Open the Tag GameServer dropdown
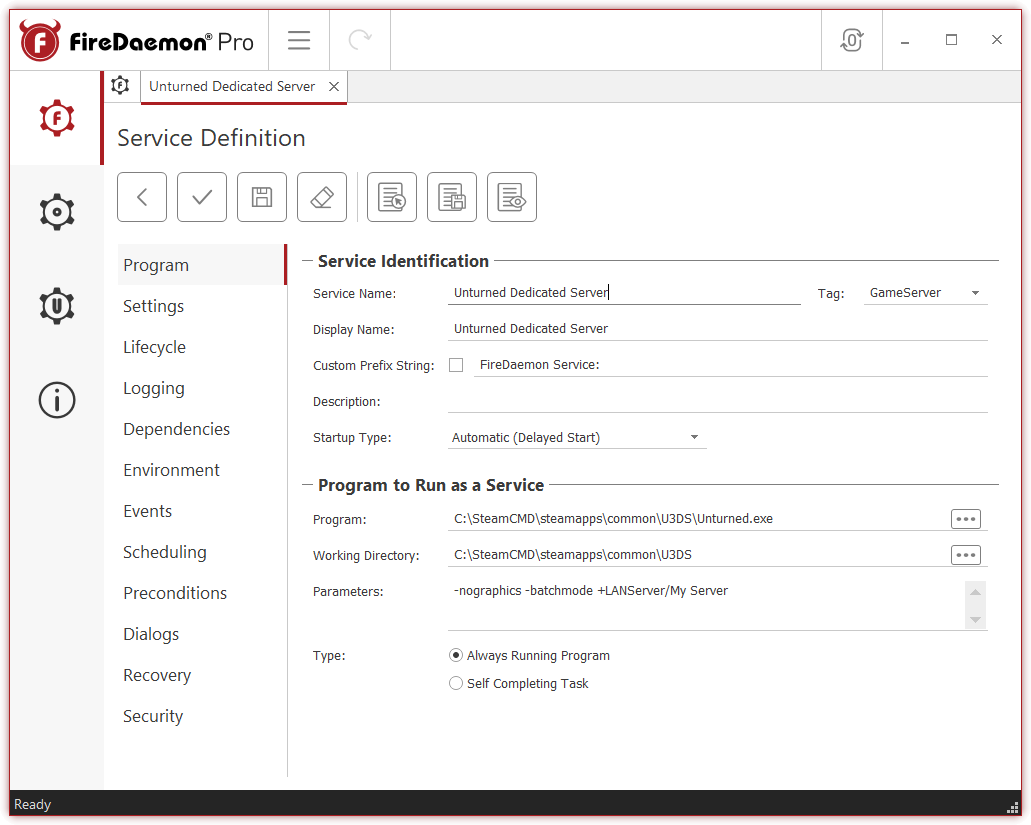 (925, 293)
